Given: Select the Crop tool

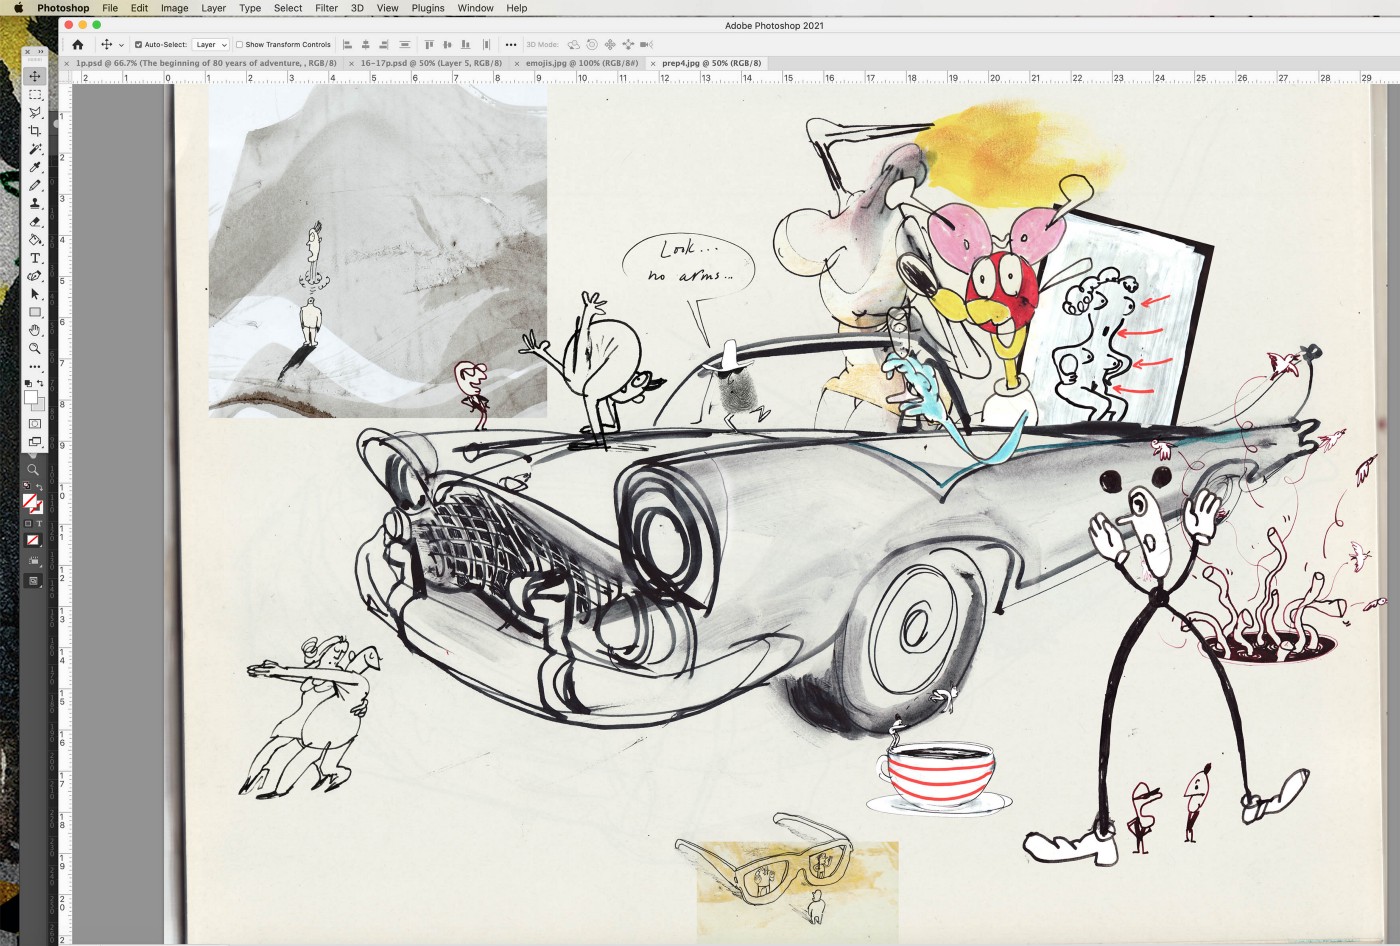Looking at the screenshot, I should click(35, 131).
